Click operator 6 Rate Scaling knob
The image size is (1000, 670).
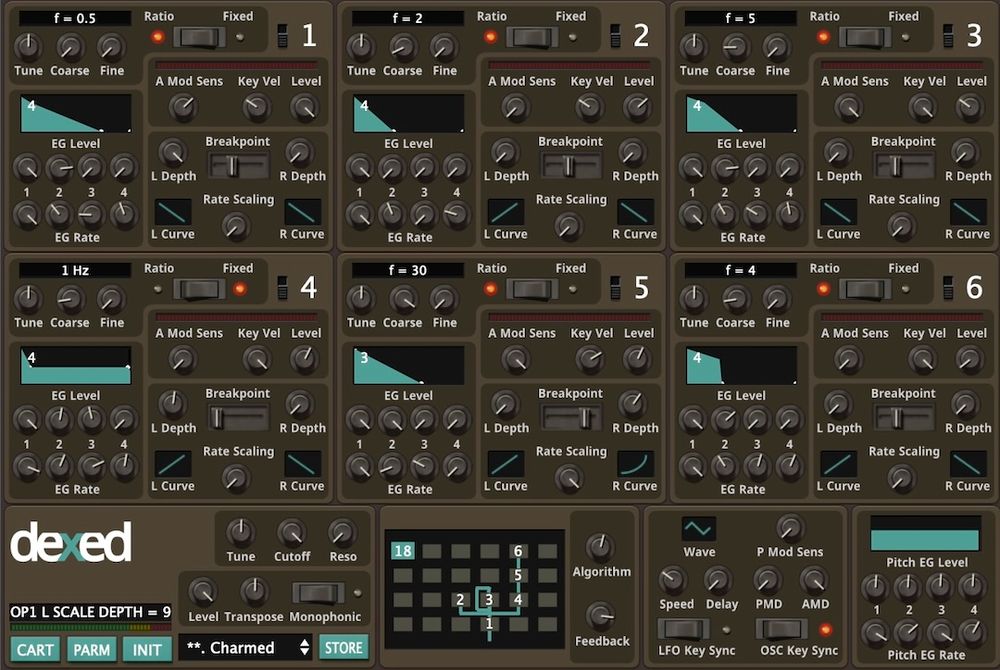[901, 478]
